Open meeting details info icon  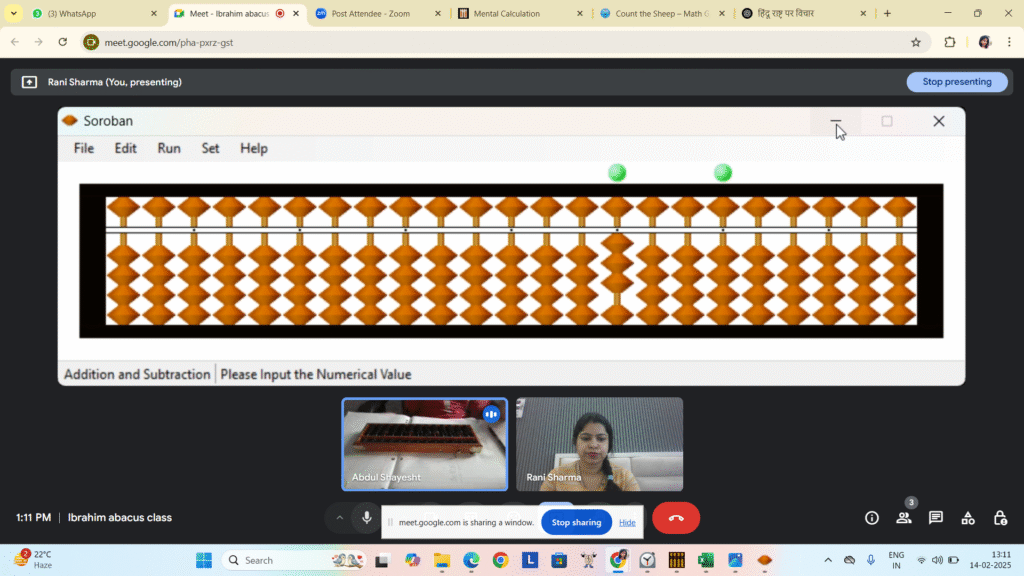(x=872, y=518)
